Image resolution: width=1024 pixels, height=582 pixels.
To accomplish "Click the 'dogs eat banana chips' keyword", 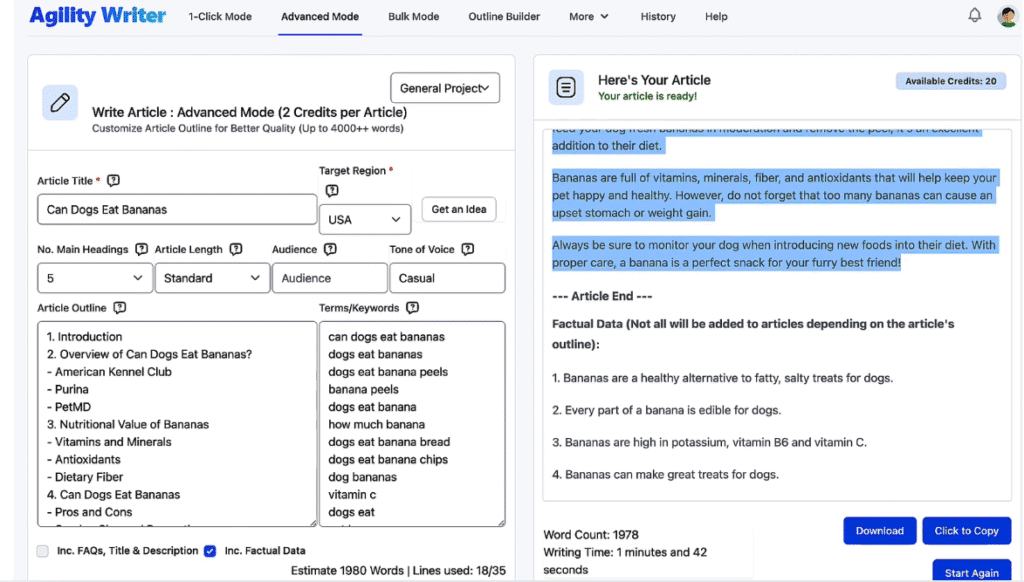I will coord(388,460).
